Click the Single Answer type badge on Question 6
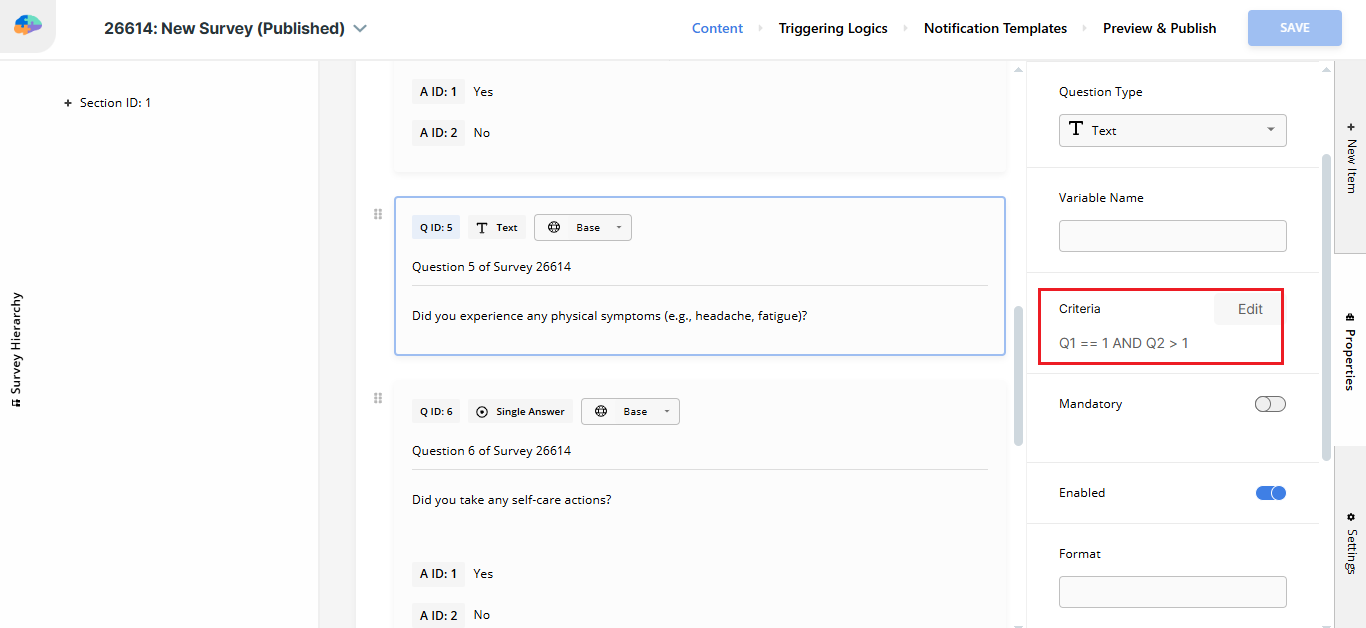Viewport: 1366px width, 628px height. click(520, 411)
